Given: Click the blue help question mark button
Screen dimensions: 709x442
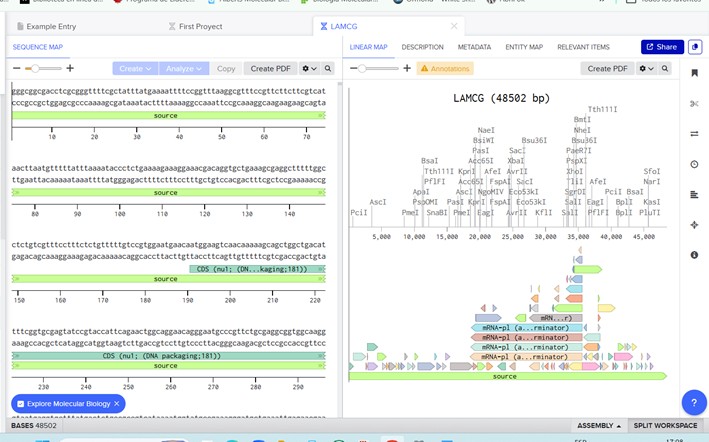Looking at the screenshot, I should pos(694,402).
